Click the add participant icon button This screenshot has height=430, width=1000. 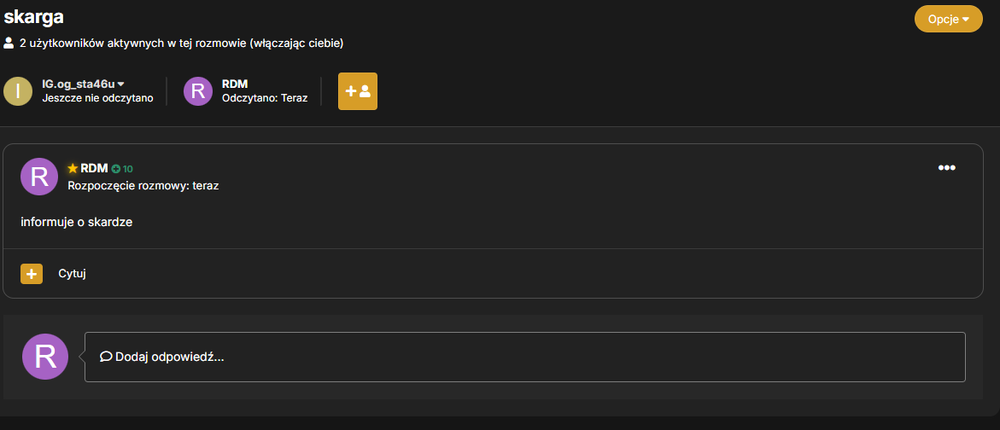[357, 91]
